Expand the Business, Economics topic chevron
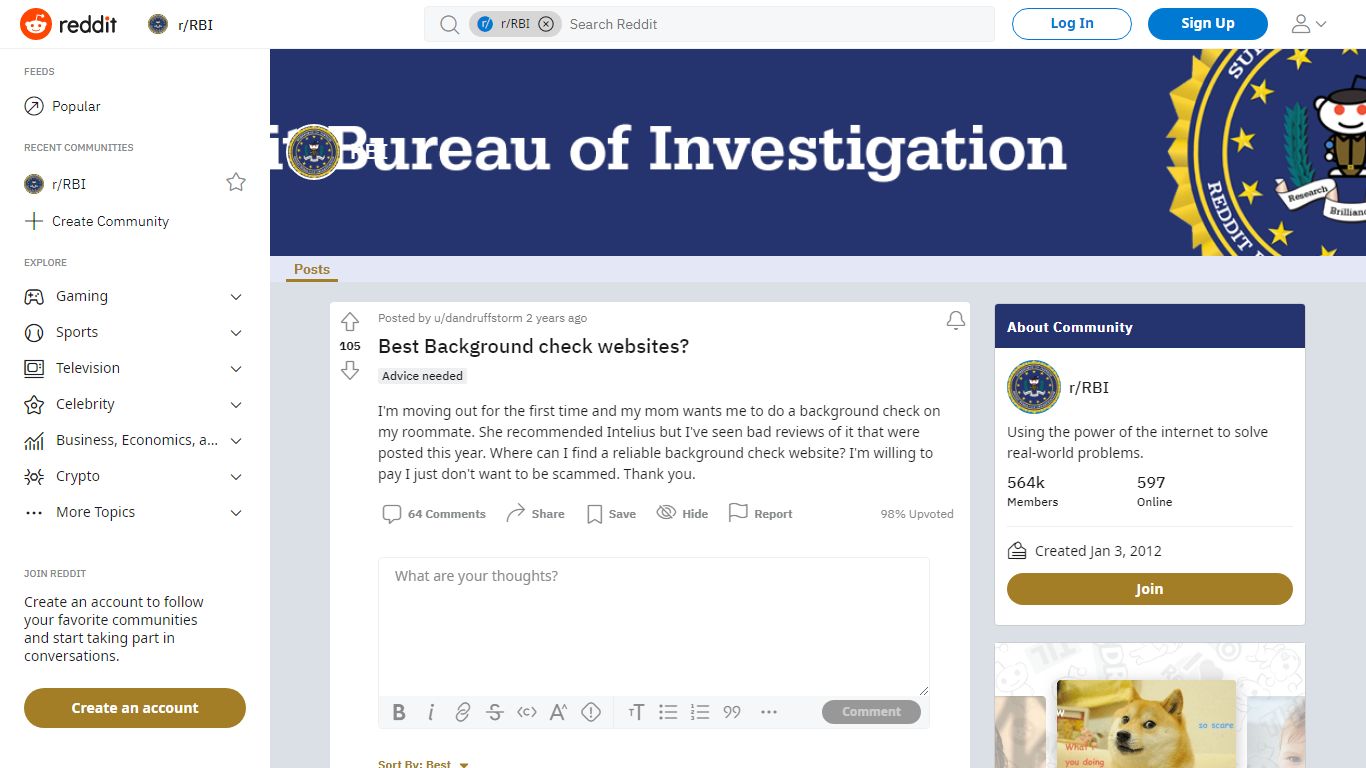1366x768 pixels. click(236, 441)
